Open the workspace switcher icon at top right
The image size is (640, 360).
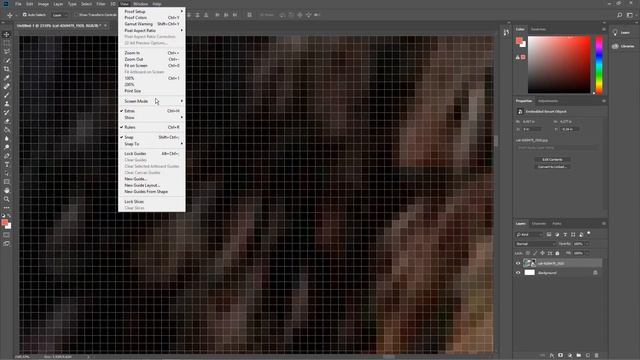pyautogui.click(x=630, y=15)
